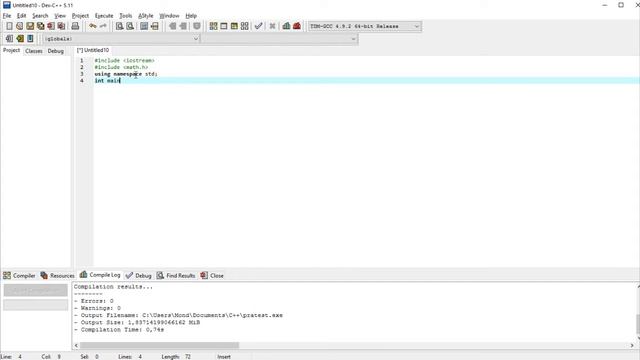Click the compile log scroll-right arrow
This screenshot has width=640, height=360.
632,345
